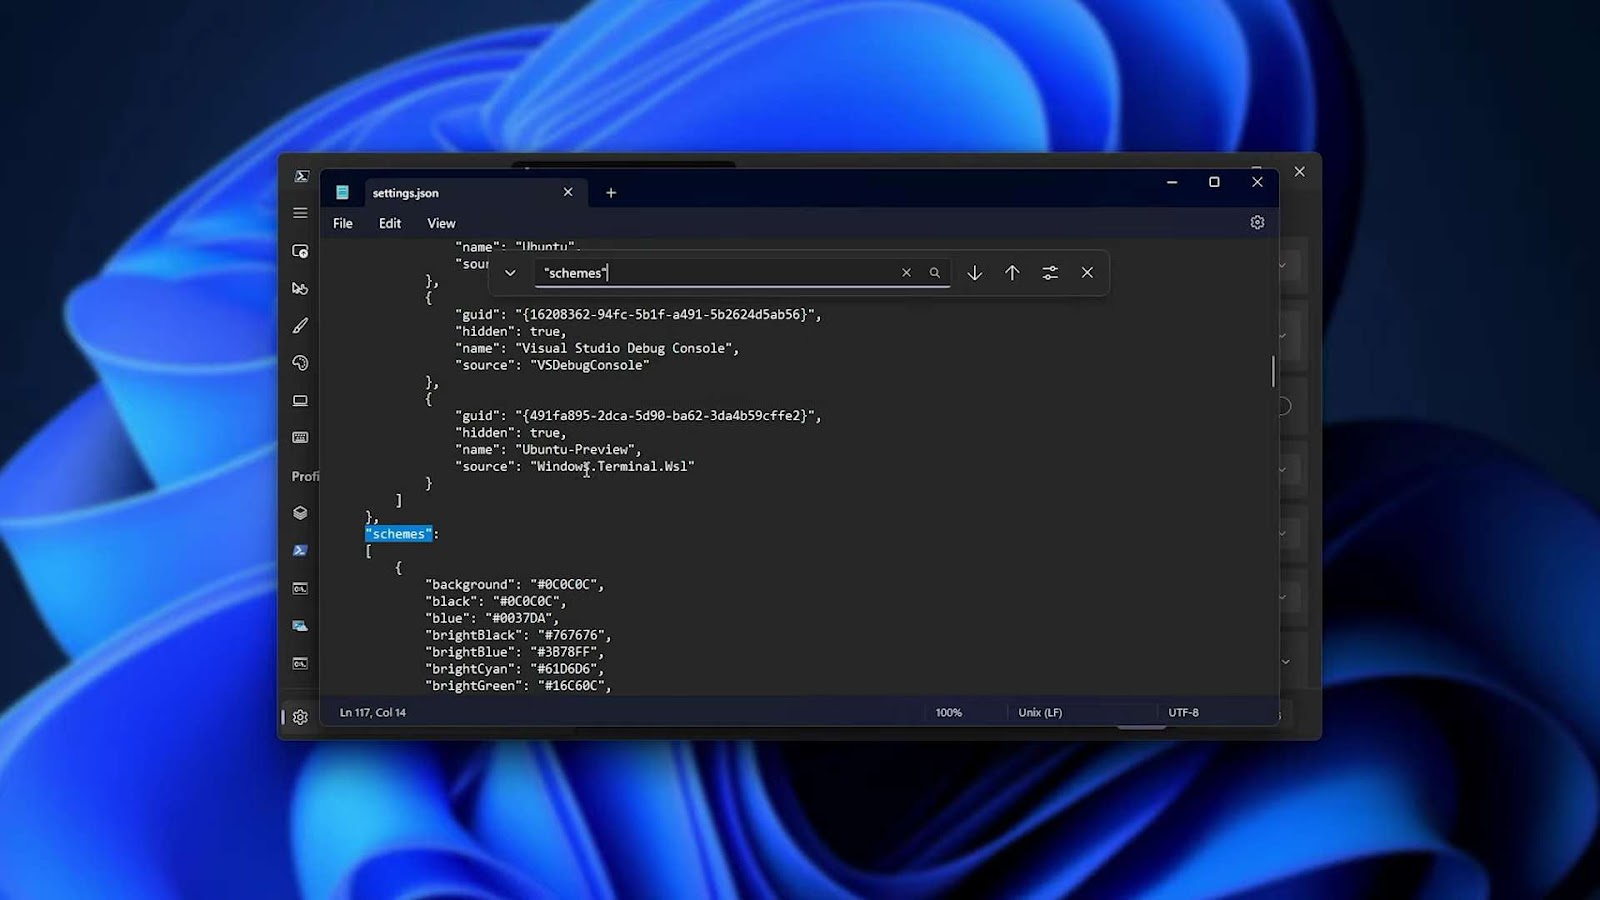This screenshot has width=1600, height=900.
Task: Find the next "schemes" match
Action: (973, 272)
